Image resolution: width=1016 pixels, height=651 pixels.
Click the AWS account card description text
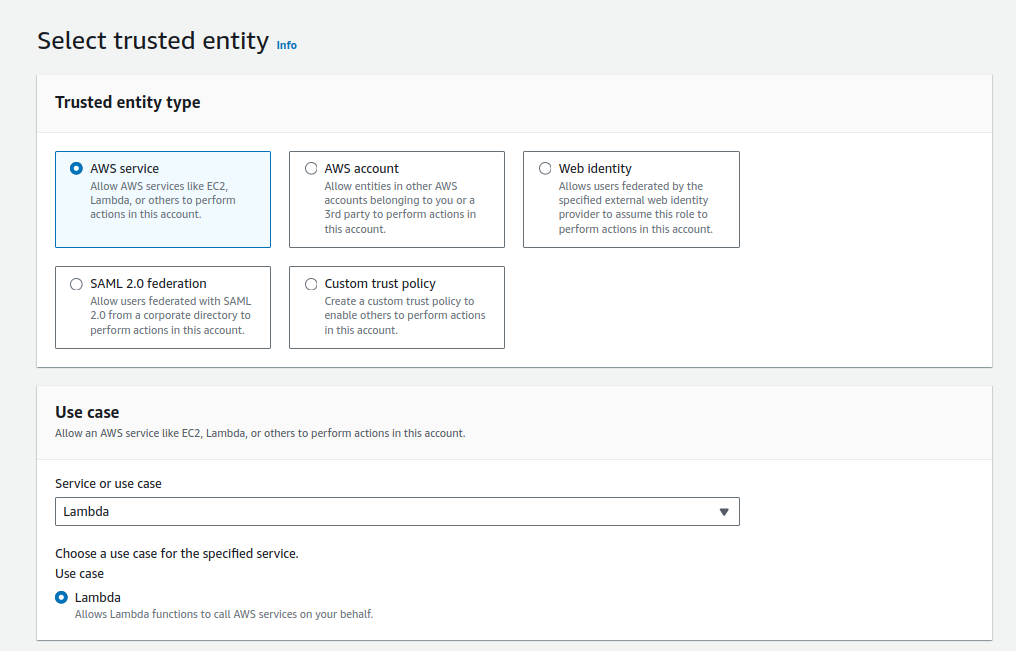click(400, 208)
